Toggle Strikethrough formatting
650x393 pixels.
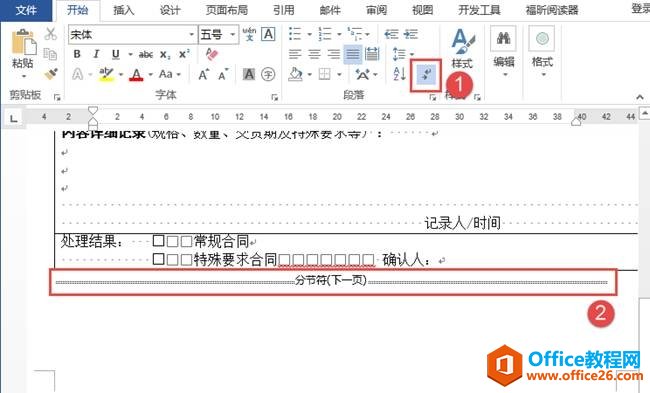tap(146, 54)
